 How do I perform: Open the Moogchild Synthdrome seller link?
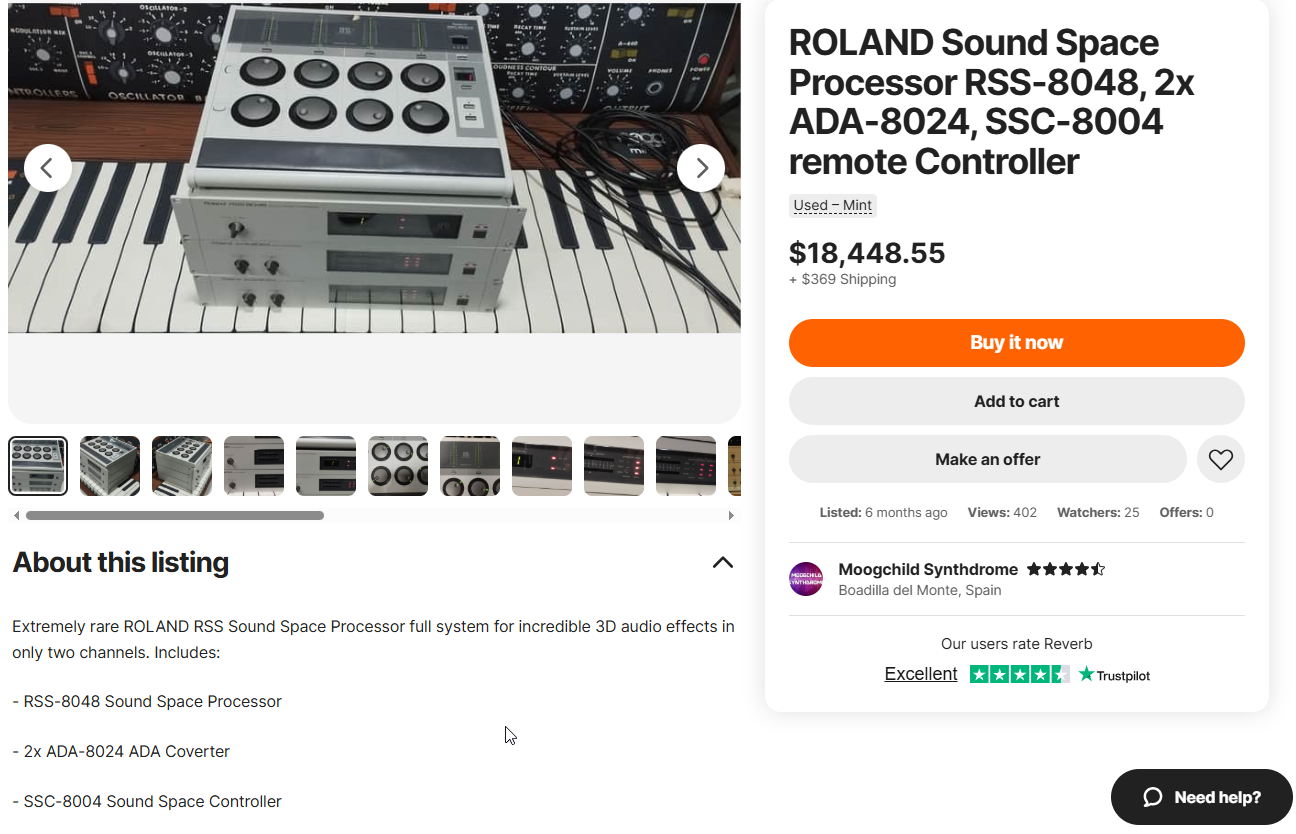[x=928, y=570]
